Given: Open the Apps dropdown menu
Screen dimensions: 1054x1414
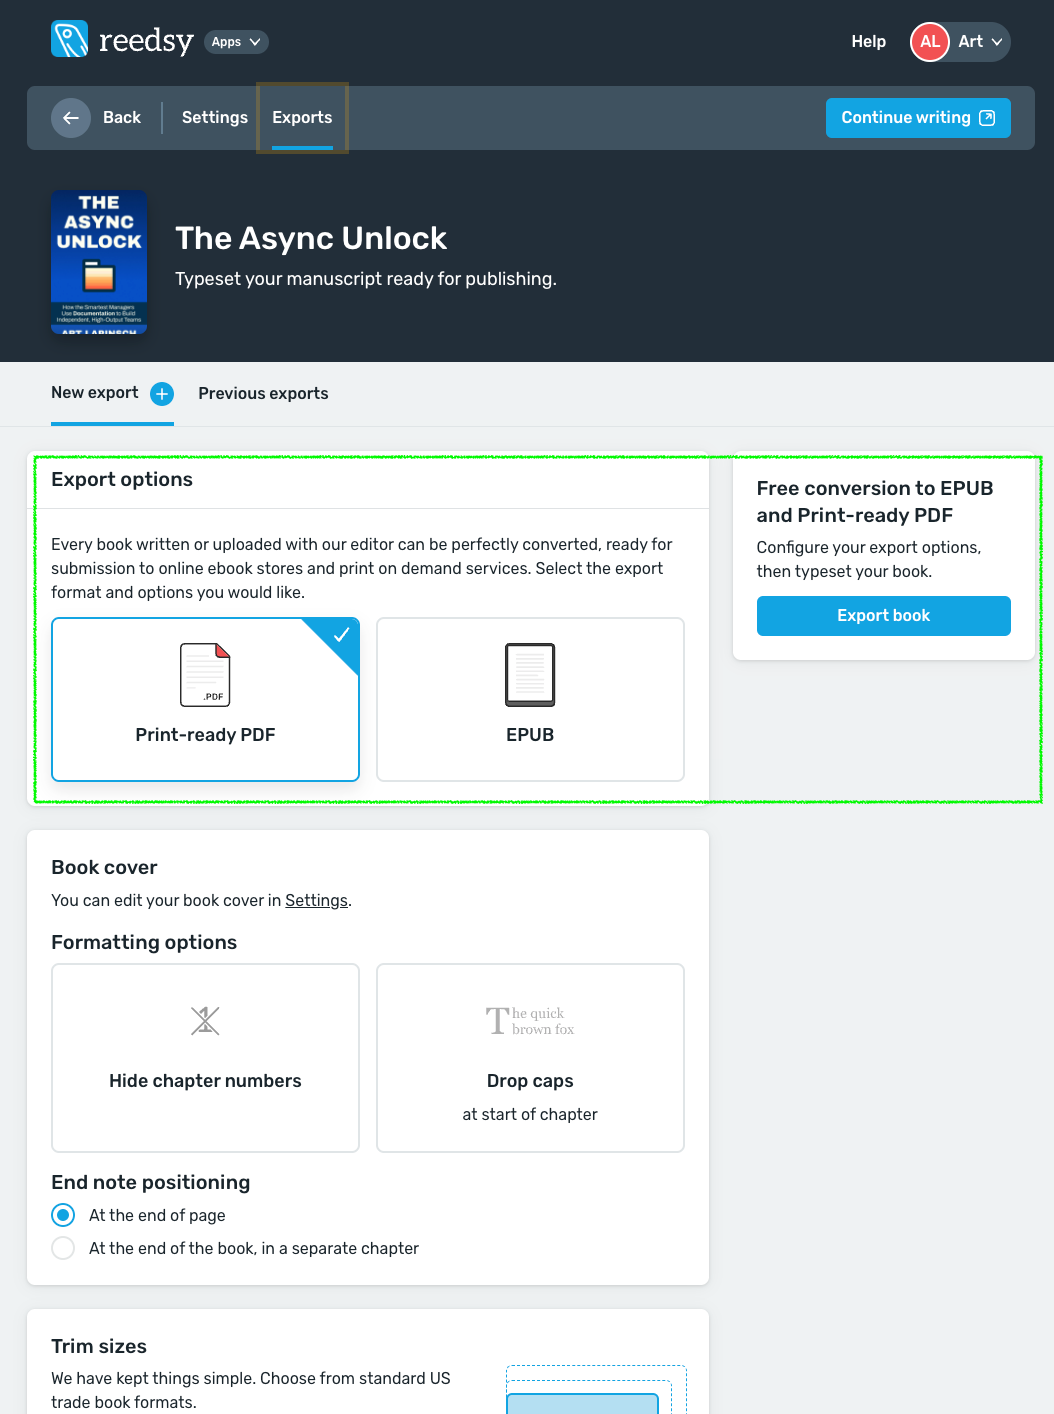Looking at the screenshot, I should click(236, 42).
